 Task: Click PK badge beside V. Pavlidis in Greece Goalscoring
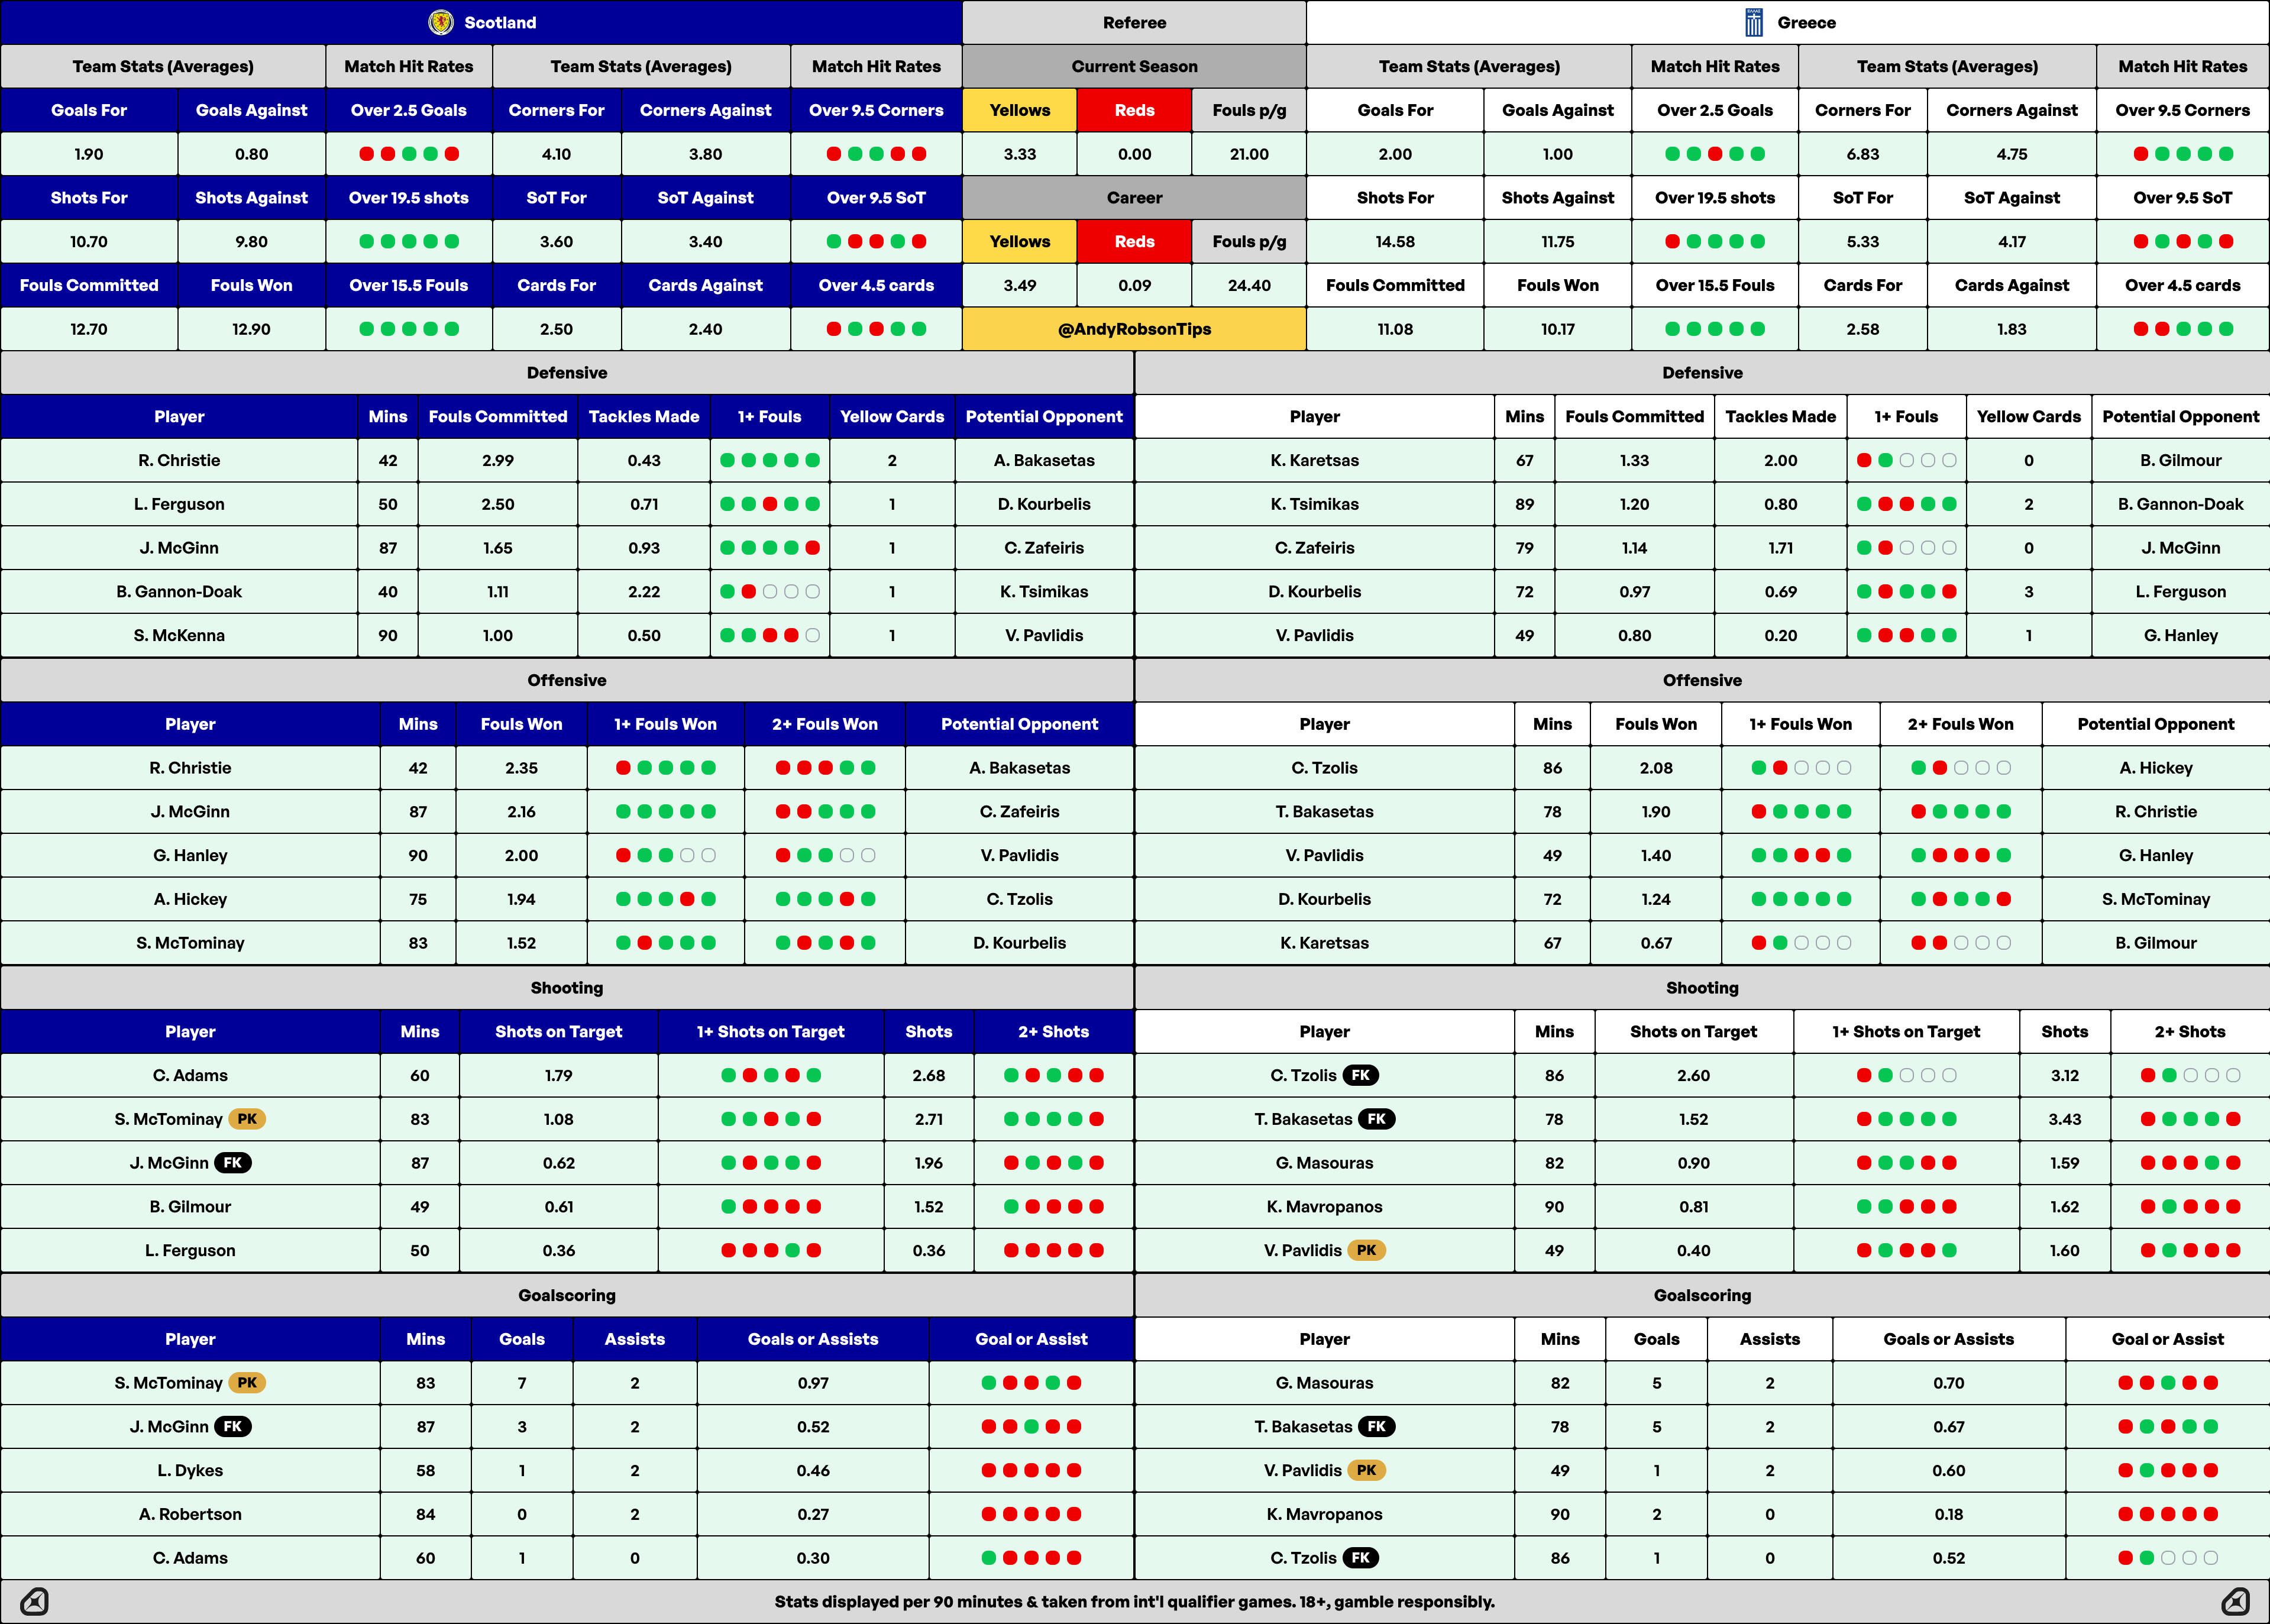click(1366, 1470)
